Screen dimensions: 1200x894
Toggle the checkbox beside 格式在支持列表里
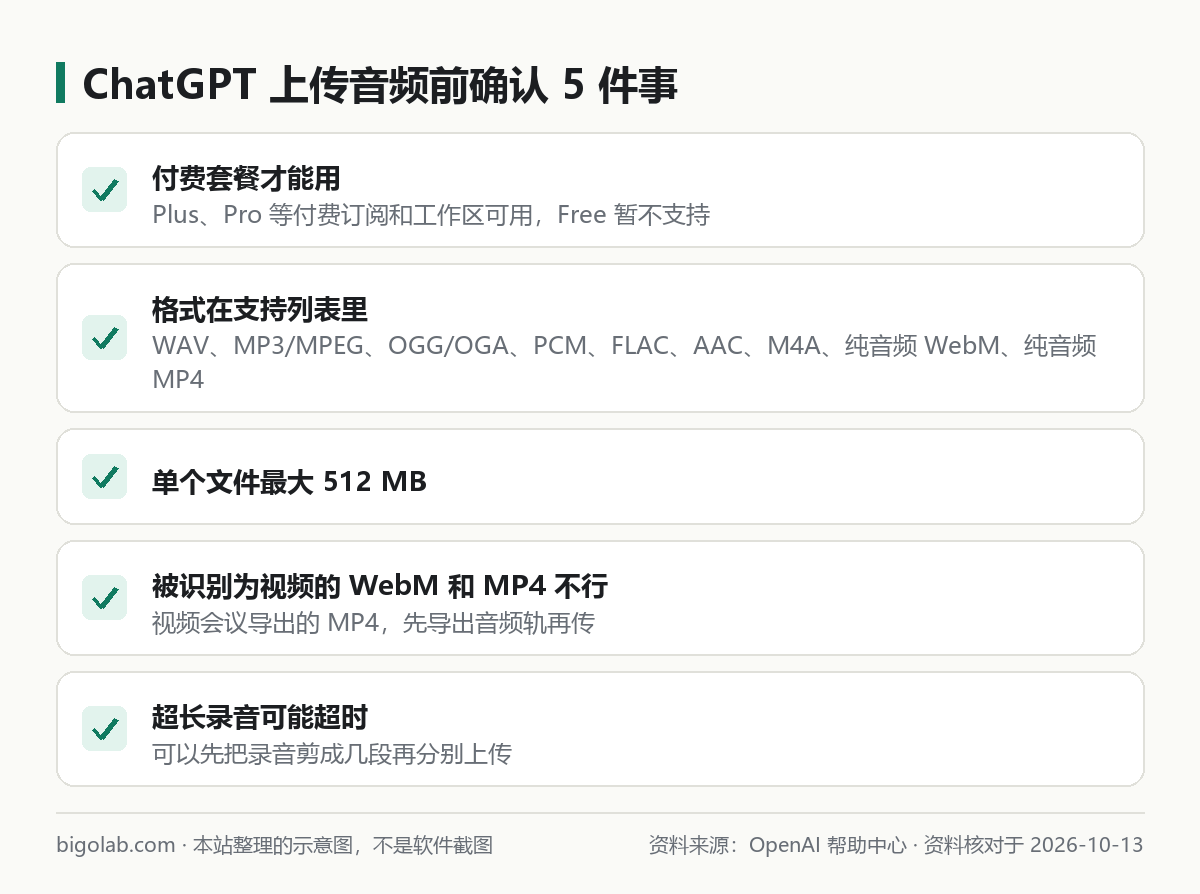[104, 338]
